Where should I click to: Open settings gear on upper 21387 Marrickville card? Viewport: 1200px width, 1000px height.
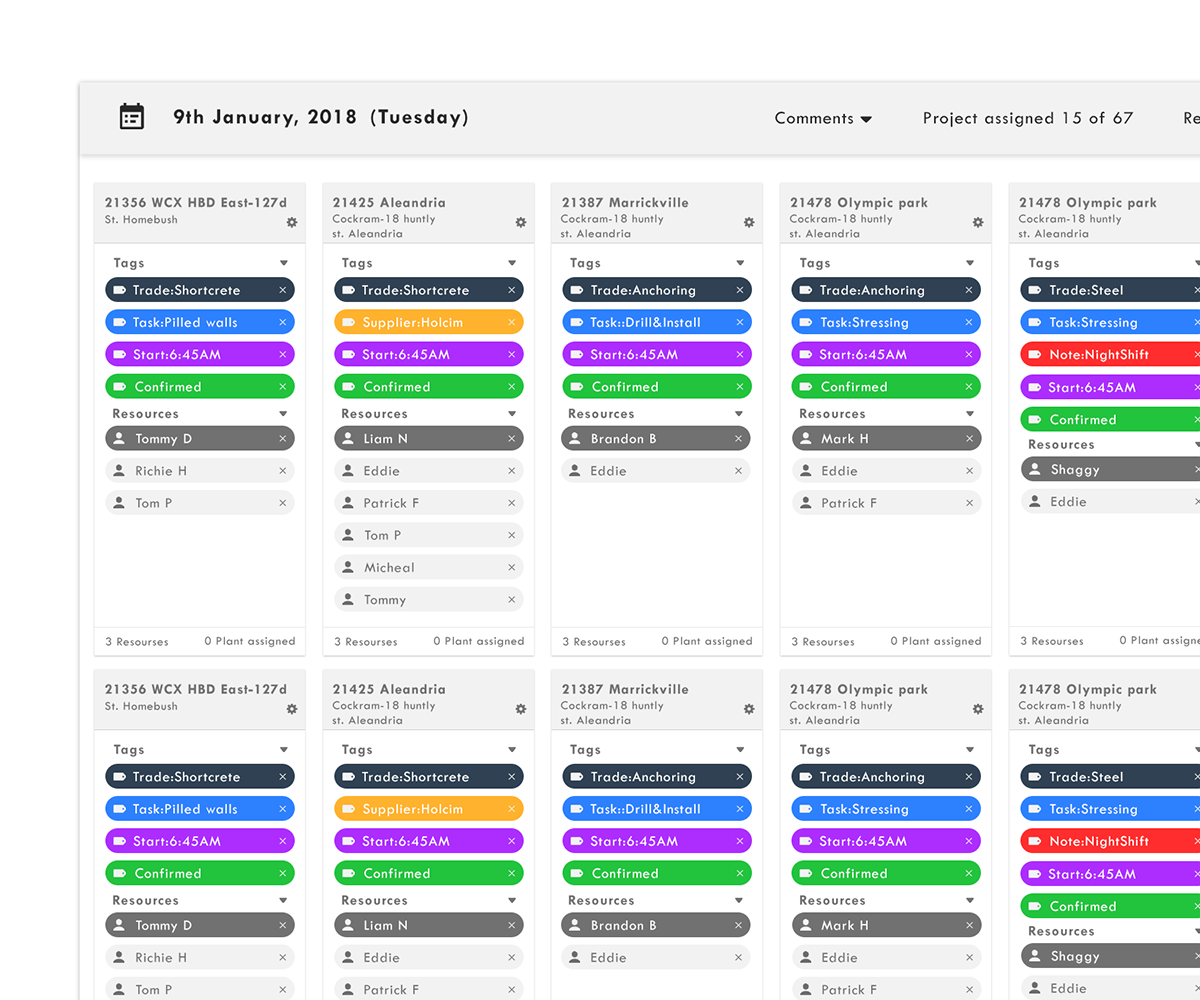pos(749,223)
